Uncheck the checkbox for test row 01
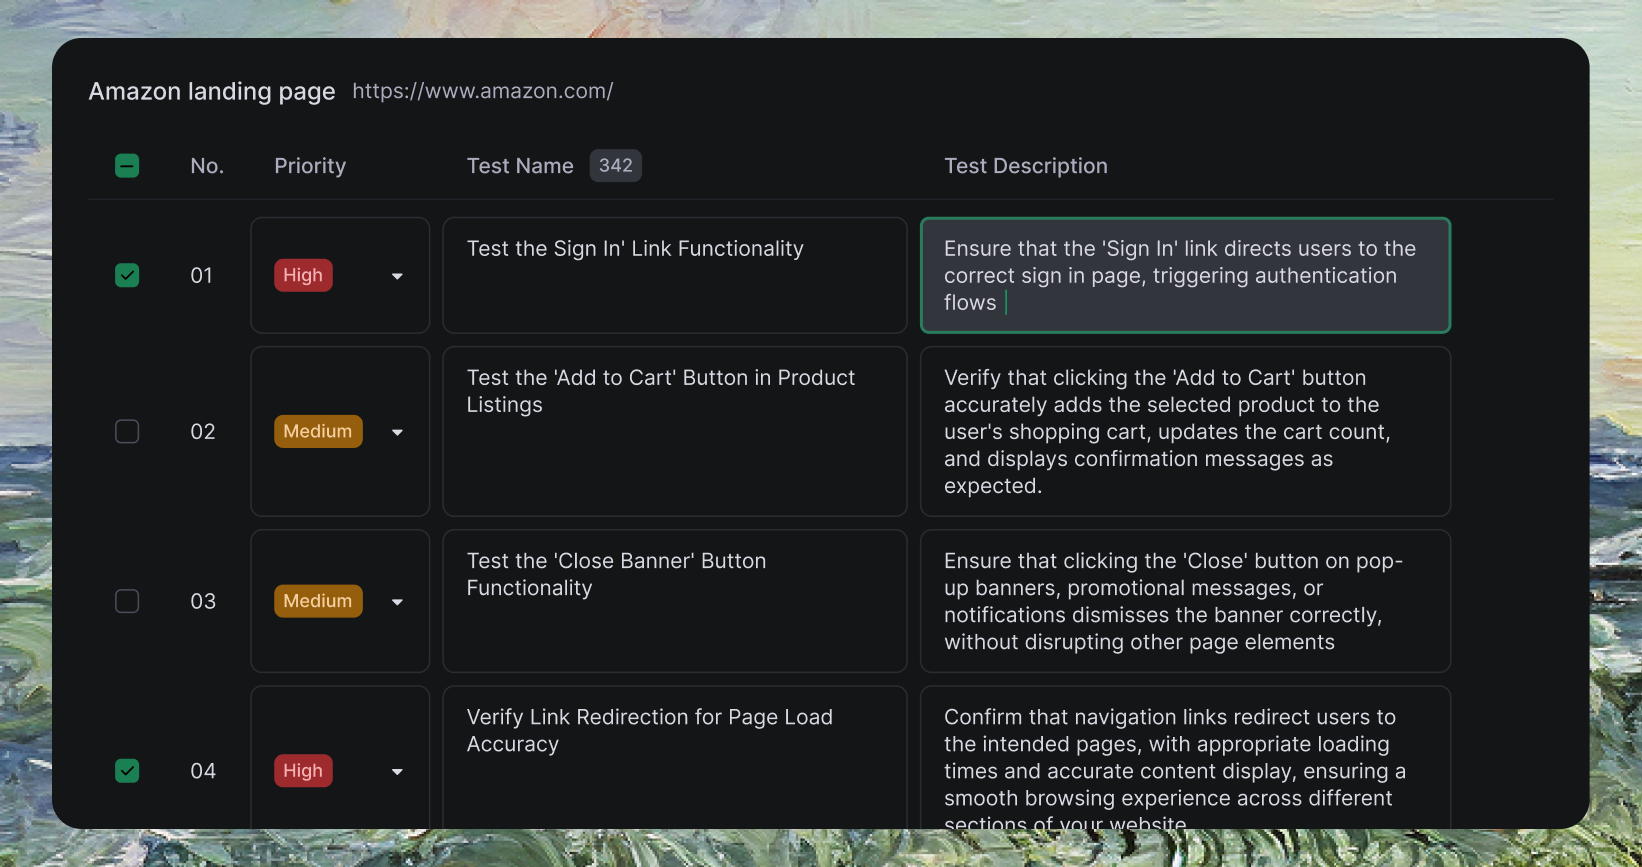This screenshot has height=867, width=1642. point(127,275)
